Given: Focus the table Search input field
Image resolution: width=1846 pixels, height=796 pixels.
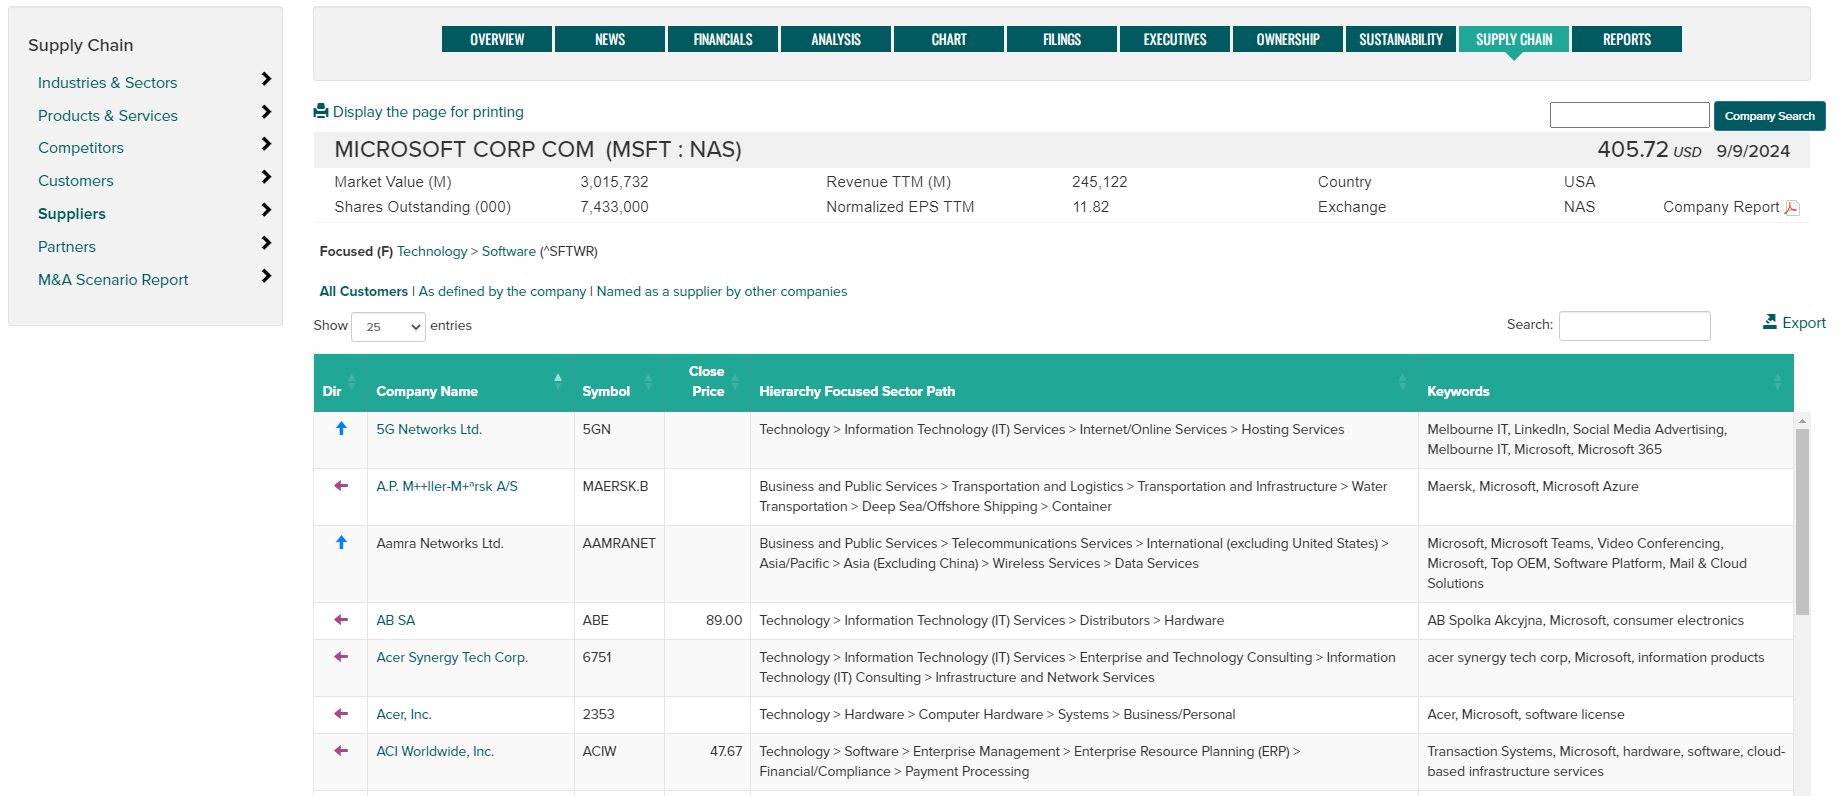Looking at the screenshot, I should [x=1635, y=325].
